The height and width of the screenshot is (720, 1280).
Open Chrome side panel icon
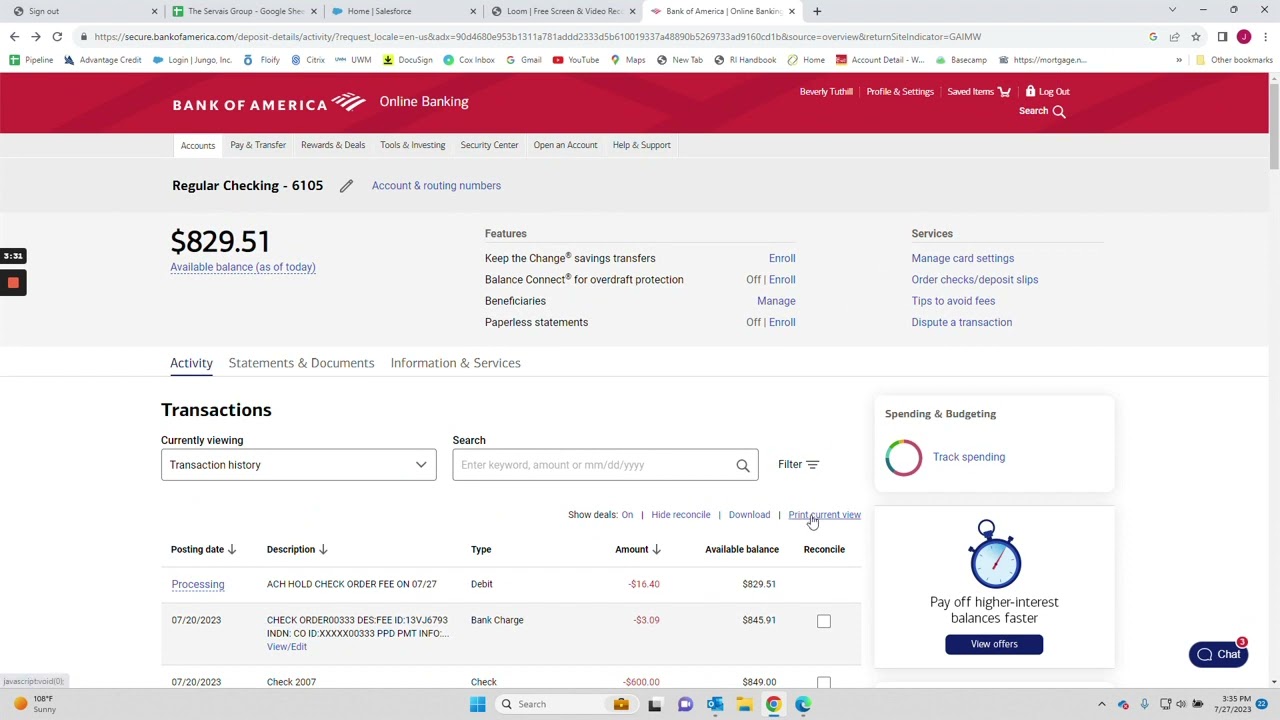point(1222,37)
